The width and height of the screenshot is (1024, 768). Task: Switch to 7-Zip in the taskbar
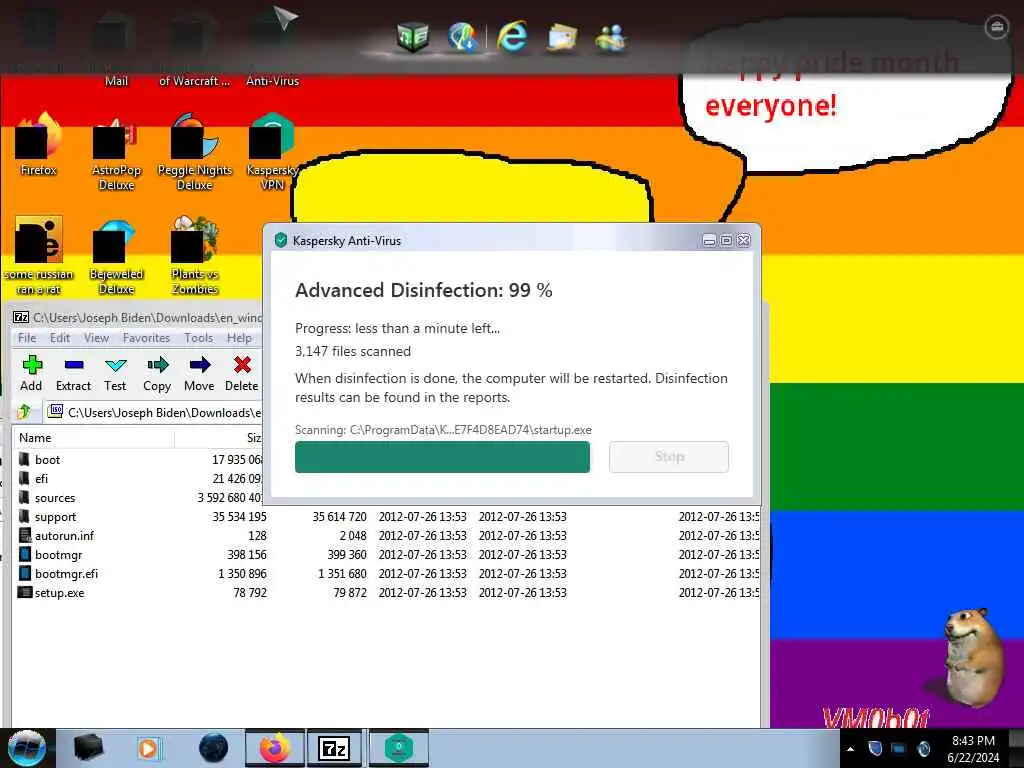pyautogui.click(x=334, y=748)
